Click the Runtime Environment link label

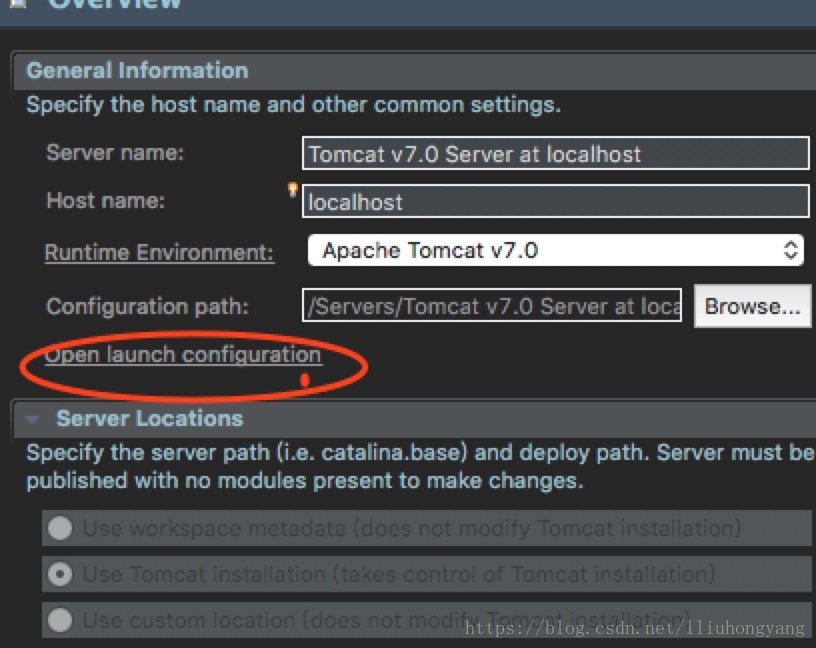[159, 253]
